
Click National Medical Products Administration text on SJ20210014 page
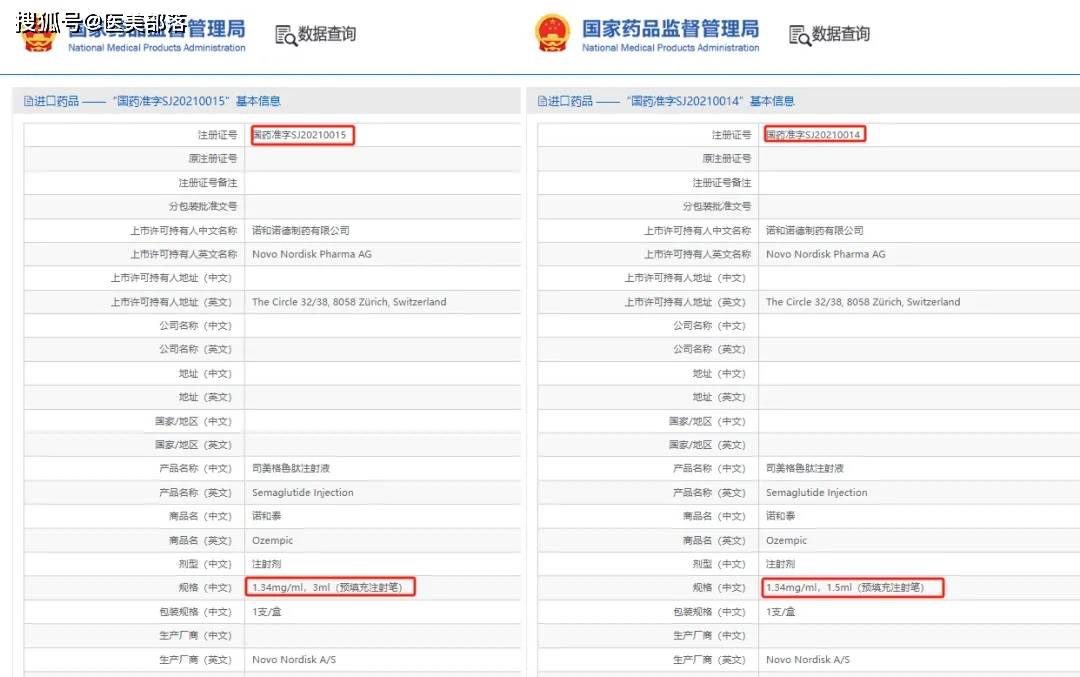[x=670, y=48]
